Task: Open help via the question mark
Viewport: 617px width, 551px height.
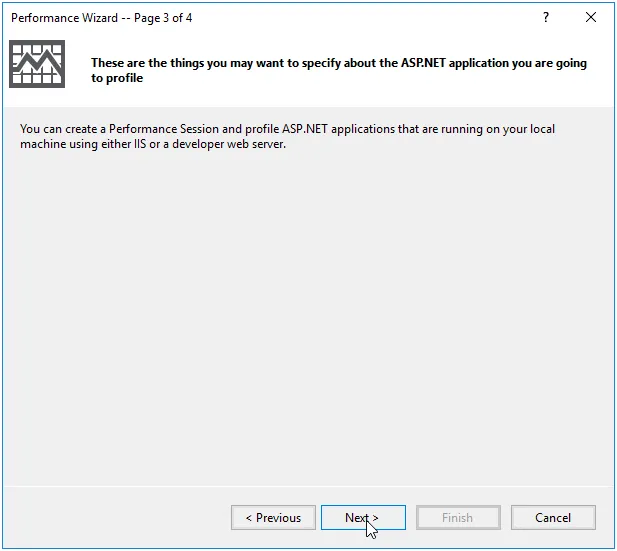Action: pyautogui.click(x=546, y=17)
